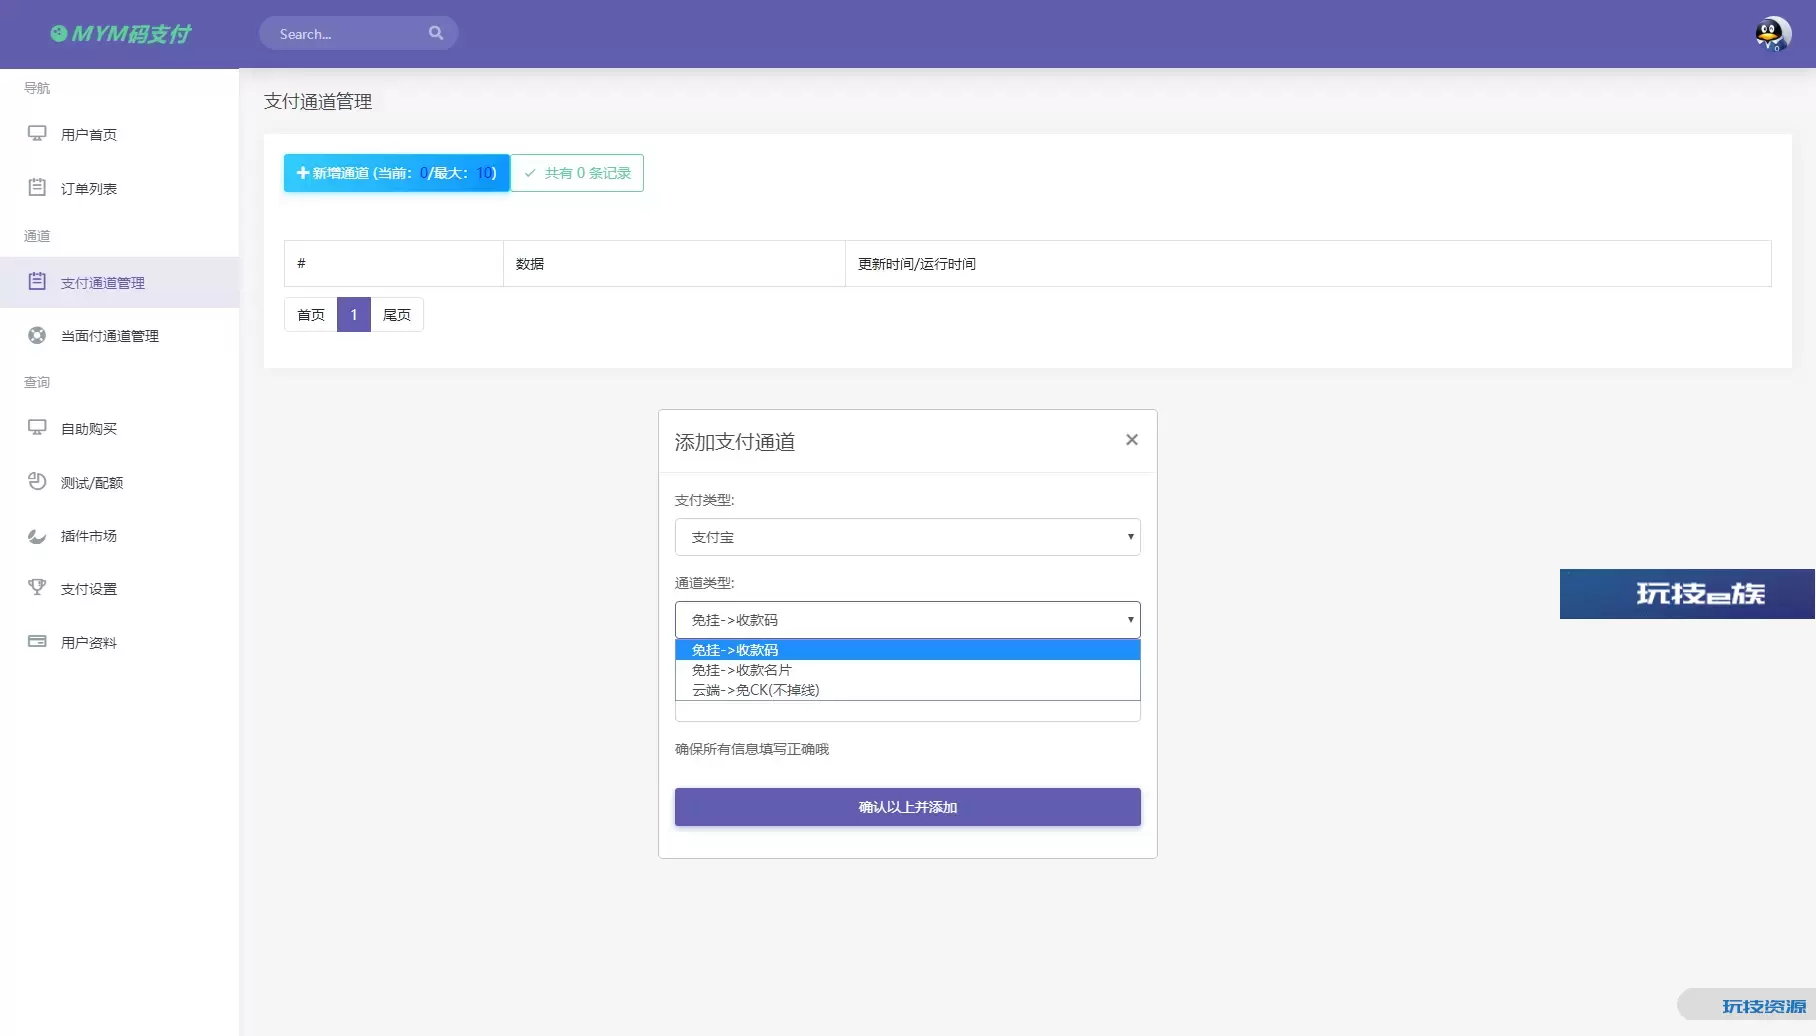This screenshot has width=1816, height=1036.
Task: Click the 新增通道 button
Action: point(396,173)
